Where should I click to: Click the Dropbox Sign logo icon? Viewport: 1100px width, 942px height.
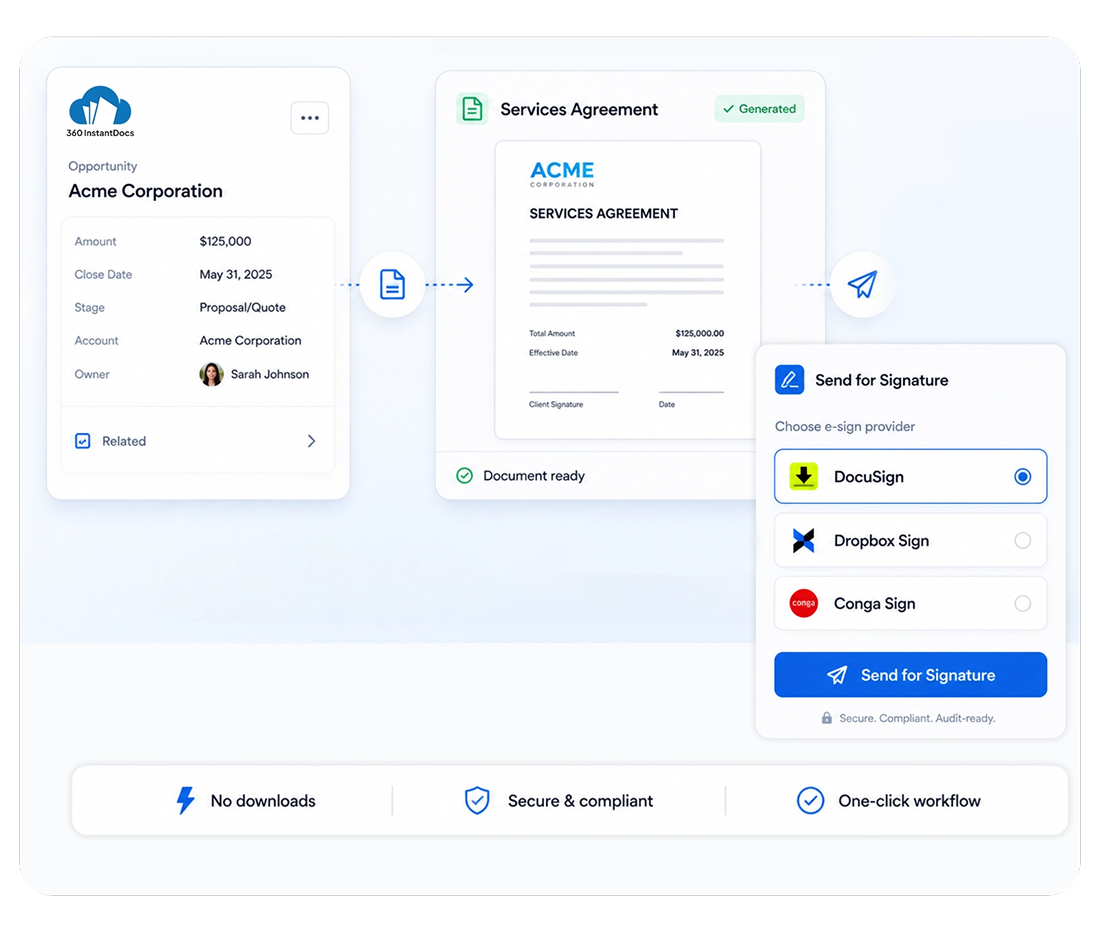804,540
